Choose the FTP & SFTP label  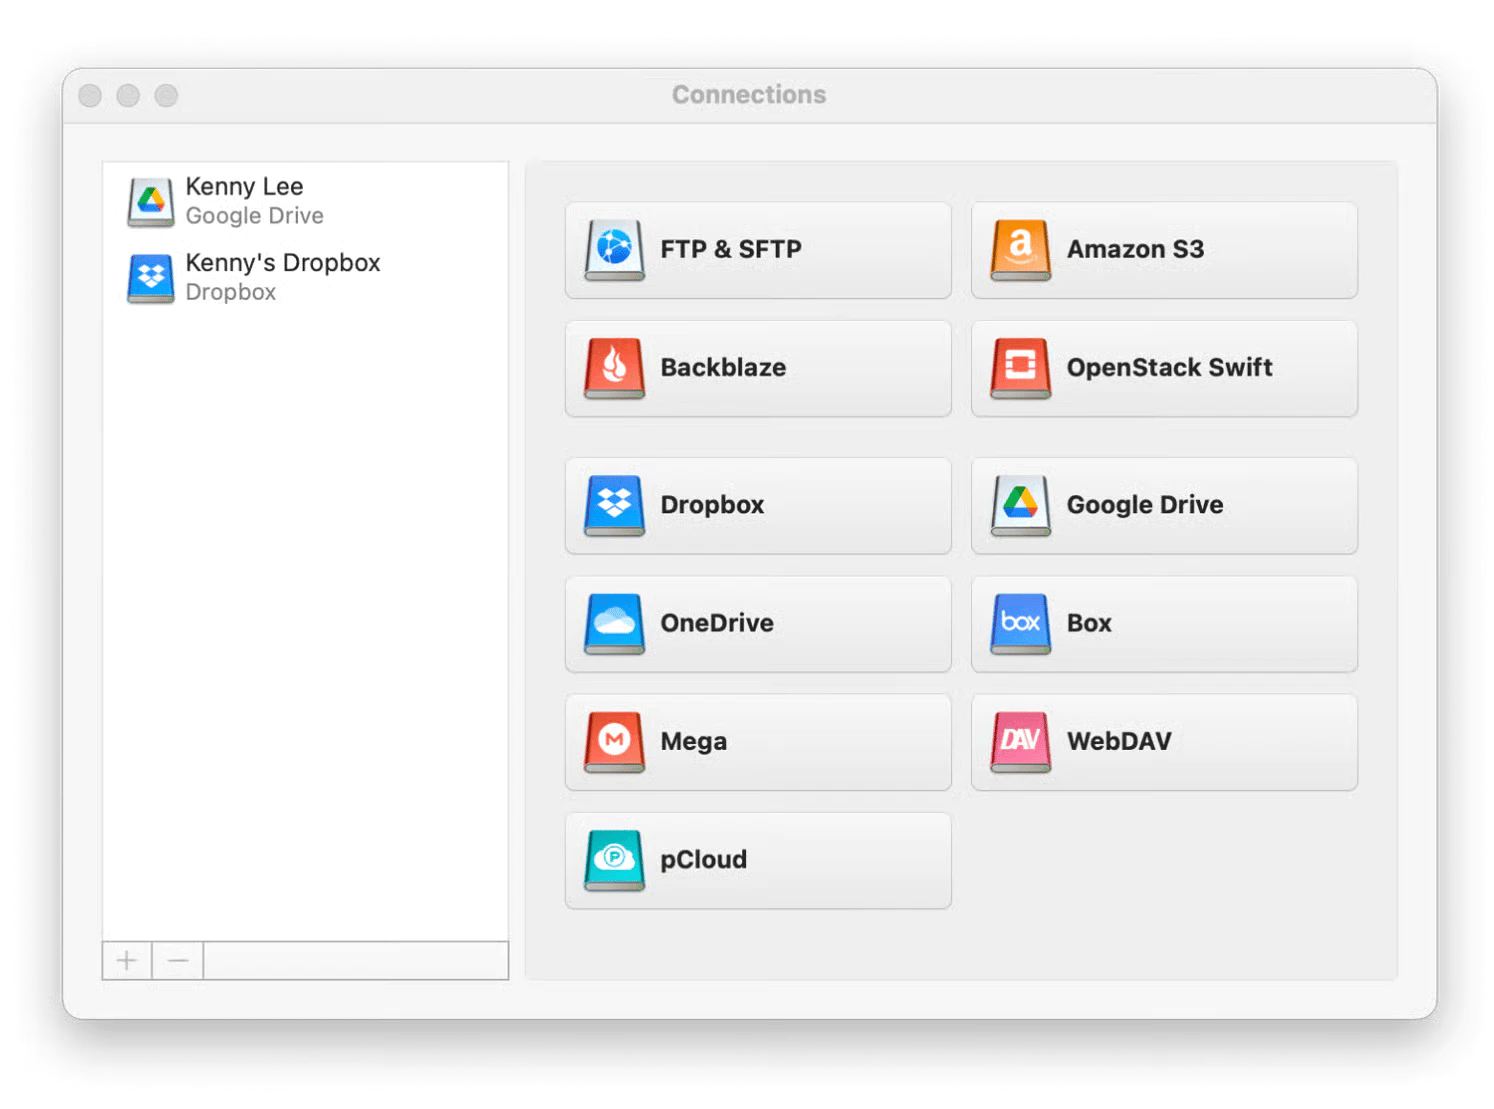coord(731,249)
